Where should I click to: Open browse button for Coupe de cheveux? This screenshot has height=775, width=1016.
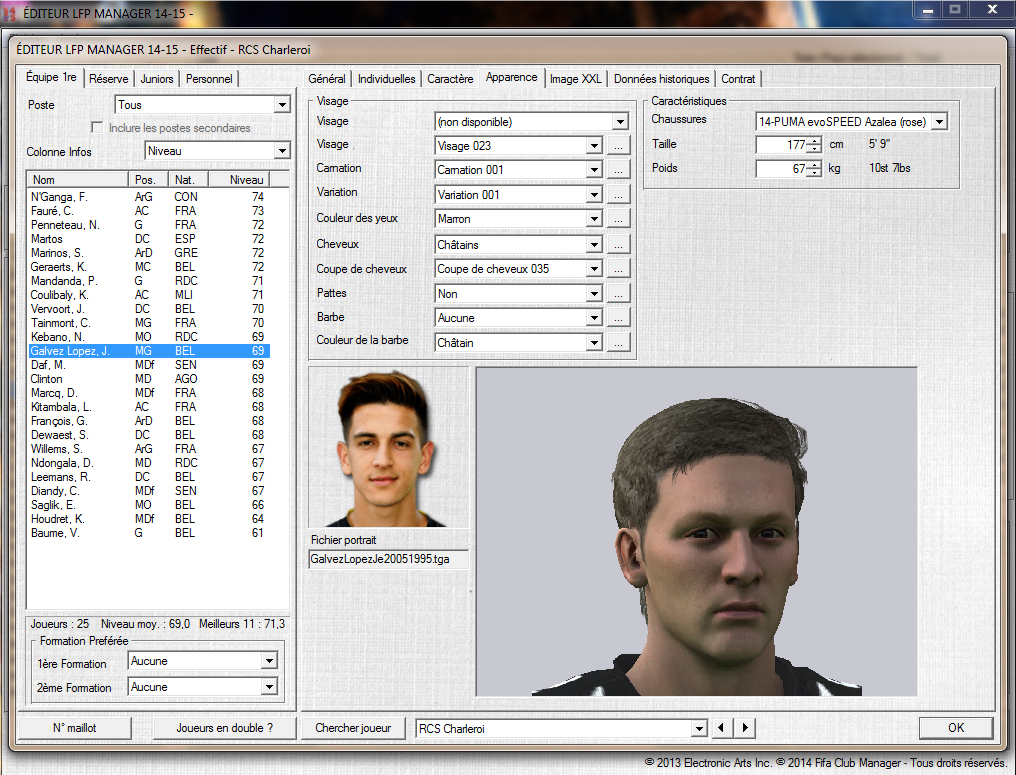[619, 269]
